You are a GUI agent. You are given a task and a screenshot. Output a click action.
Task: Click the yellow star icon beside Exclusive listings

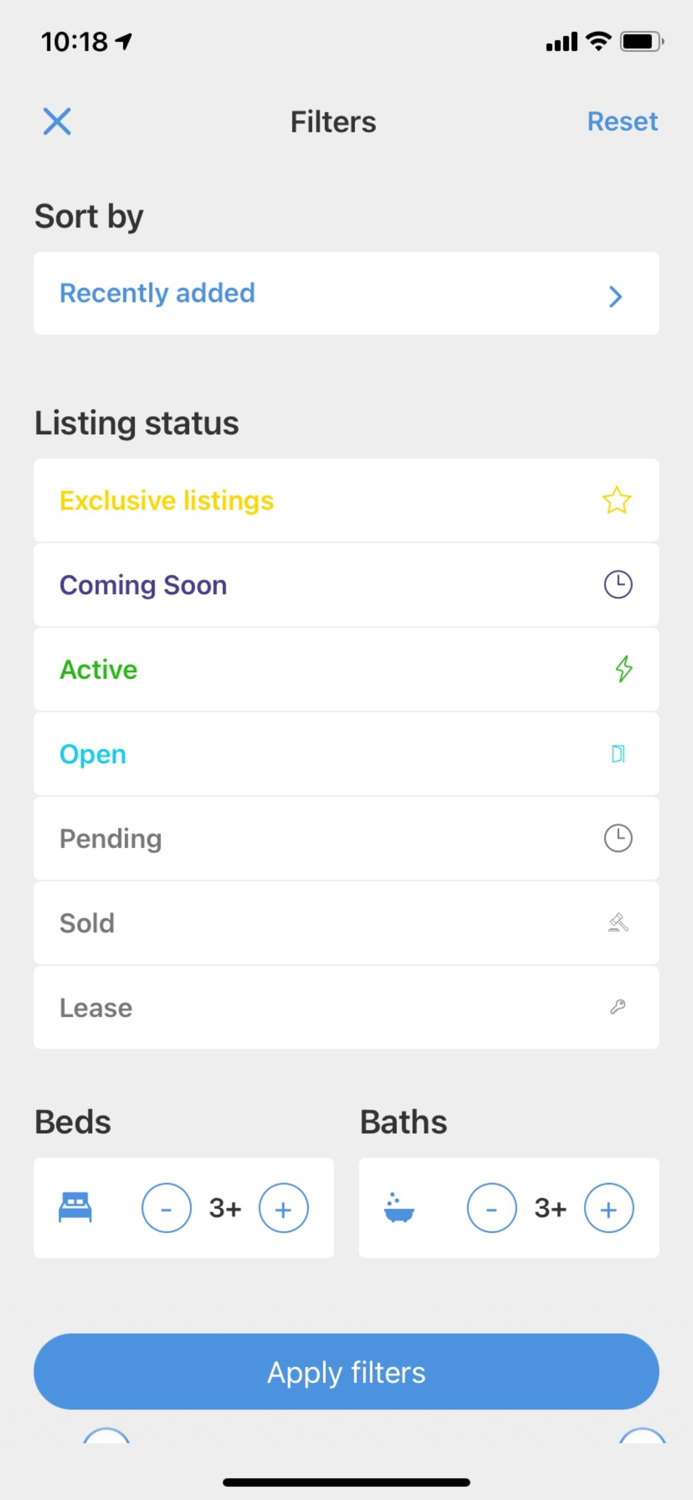tap(617, 500)
